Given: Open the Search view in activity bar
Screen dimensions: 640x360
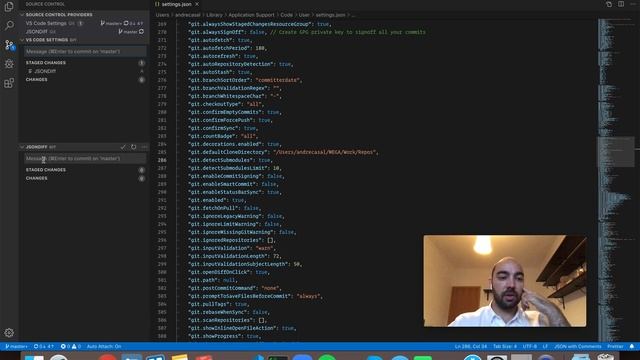Looking at the screenshot, I should pos(9,25).
